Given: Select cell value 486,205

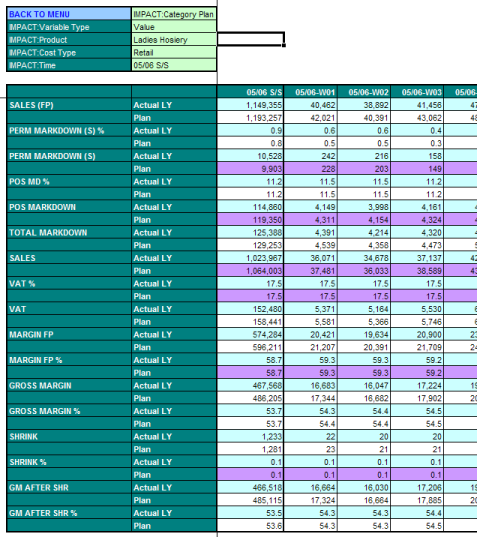Looking at the screenshot, I should [250, 398].
